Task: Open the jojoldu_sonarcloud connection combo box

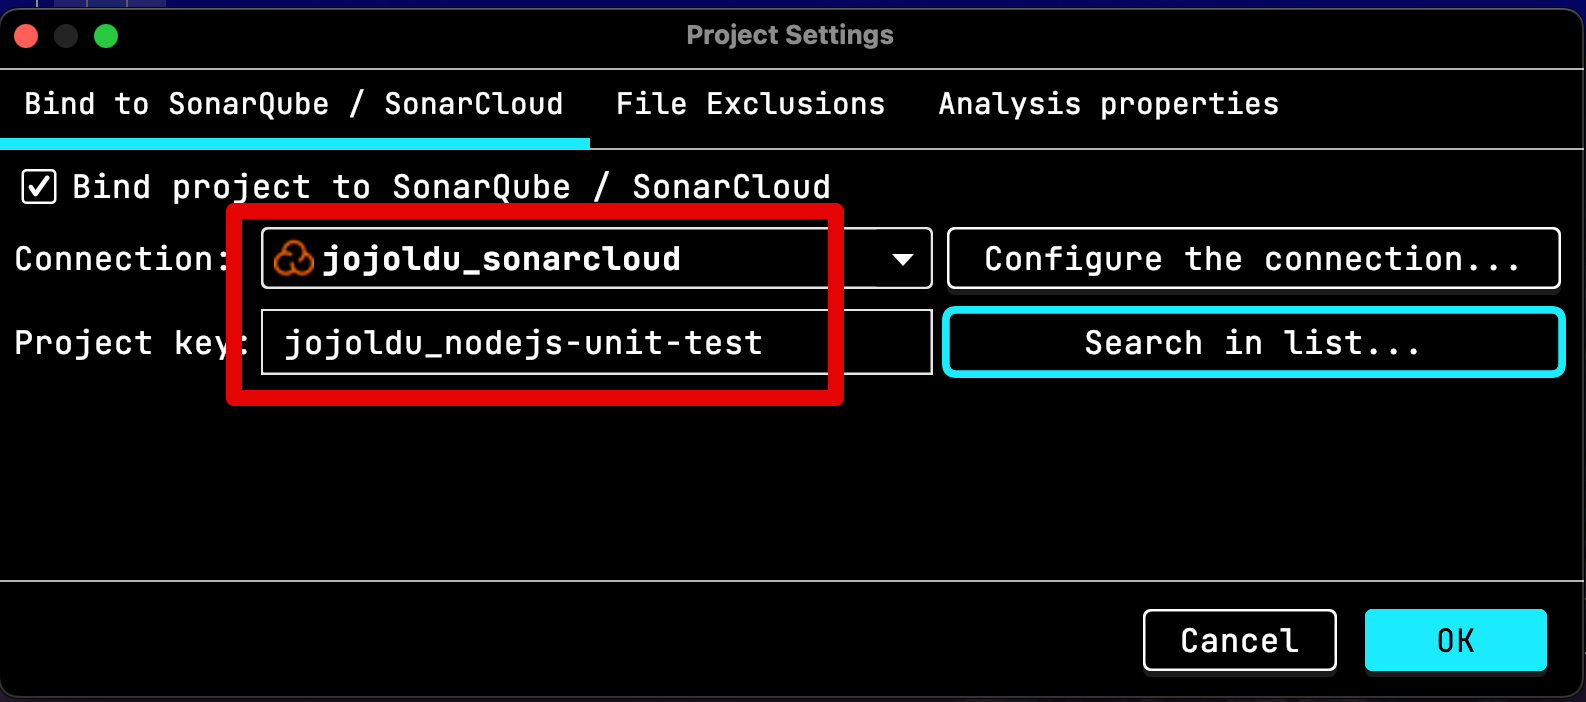Action: tap(596, 259)
